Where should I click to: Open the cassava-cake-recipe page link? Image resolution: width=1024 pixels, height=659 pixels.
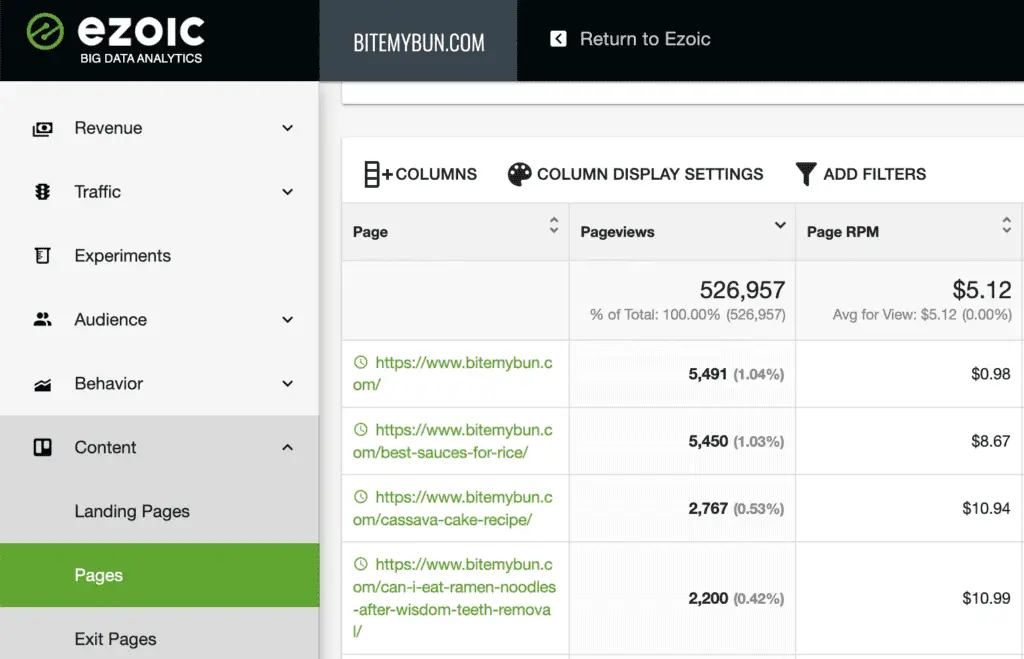[453, 508]
